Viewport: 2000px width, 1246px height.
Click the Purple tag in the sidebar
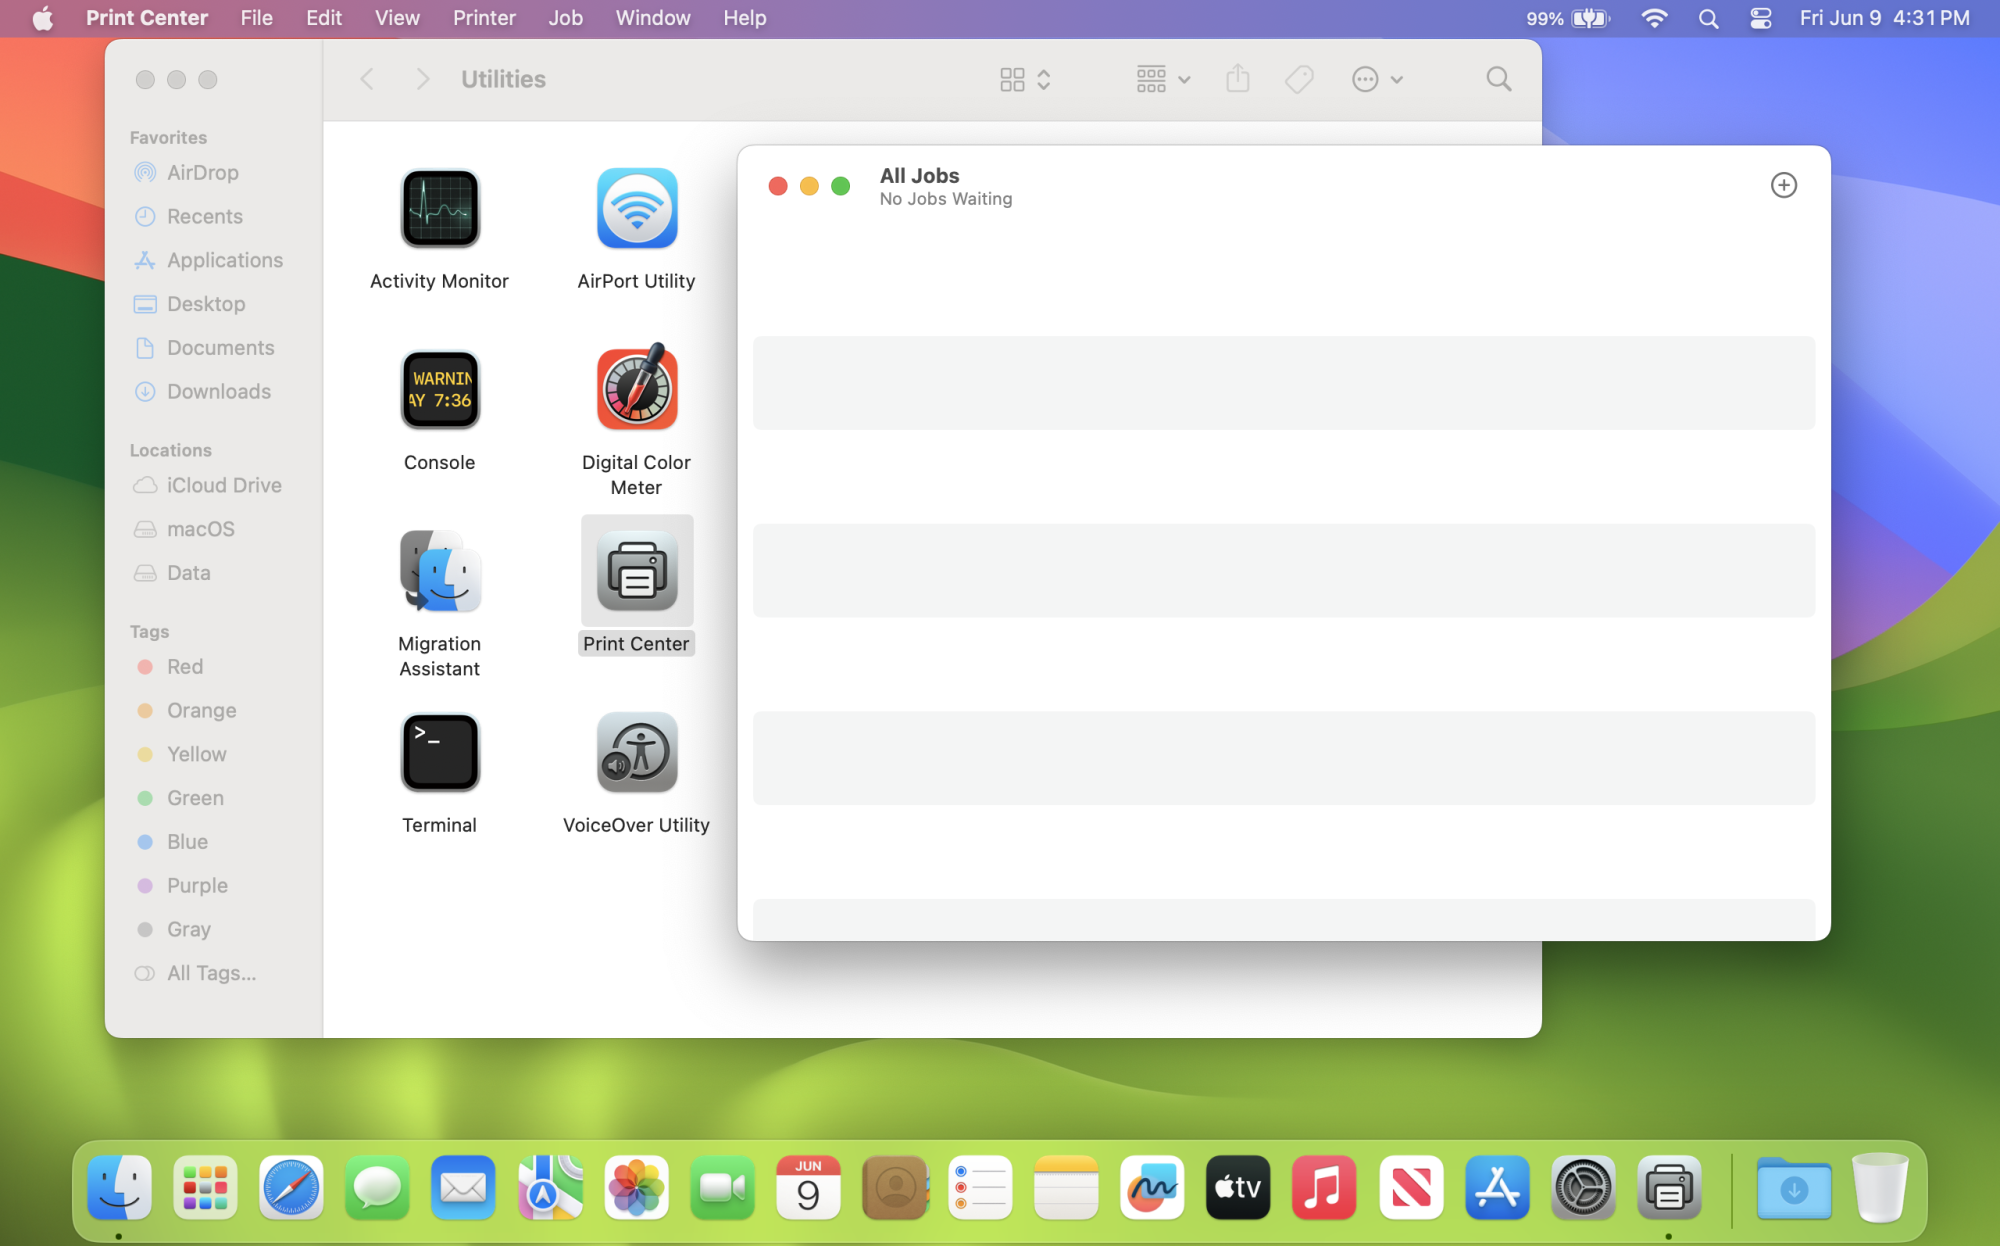197,886
